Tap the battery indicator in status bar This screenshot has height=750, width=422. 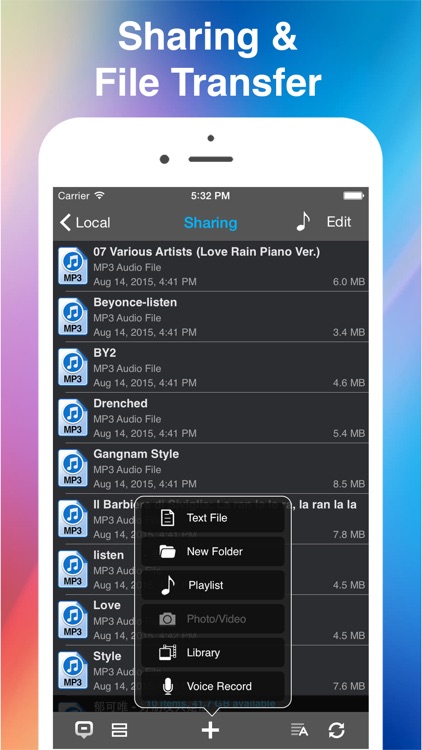click(354, 196)
